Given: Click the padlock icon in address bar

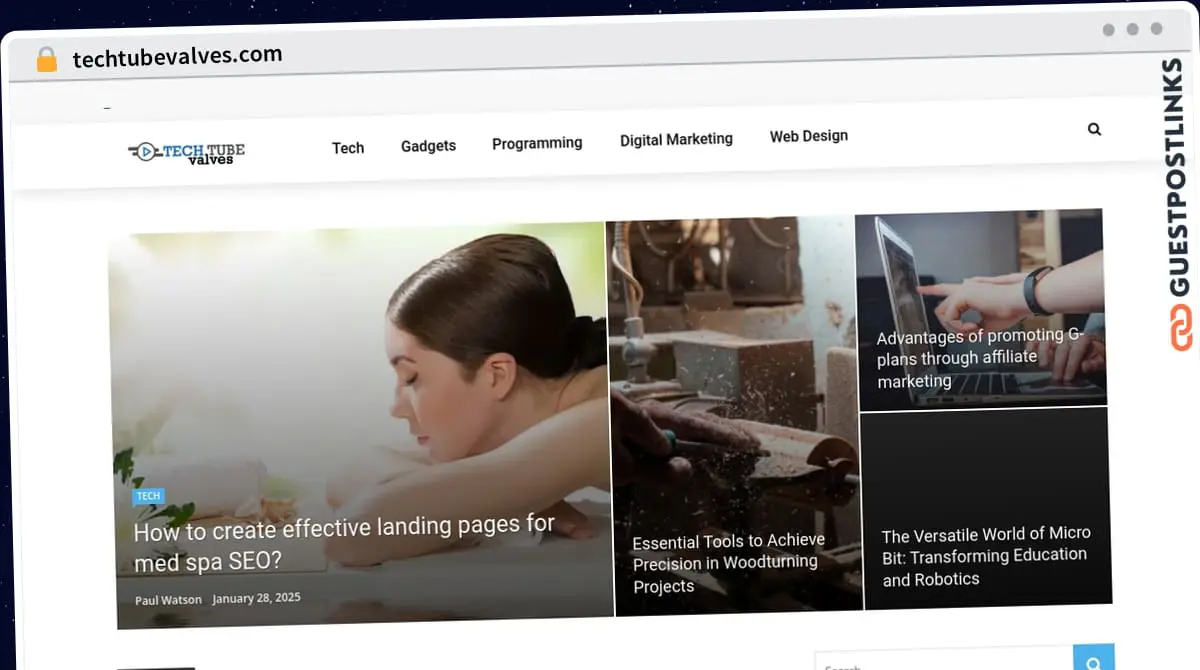Looking at the screenshot, I should pyautogui.click(x=46, y=59).
